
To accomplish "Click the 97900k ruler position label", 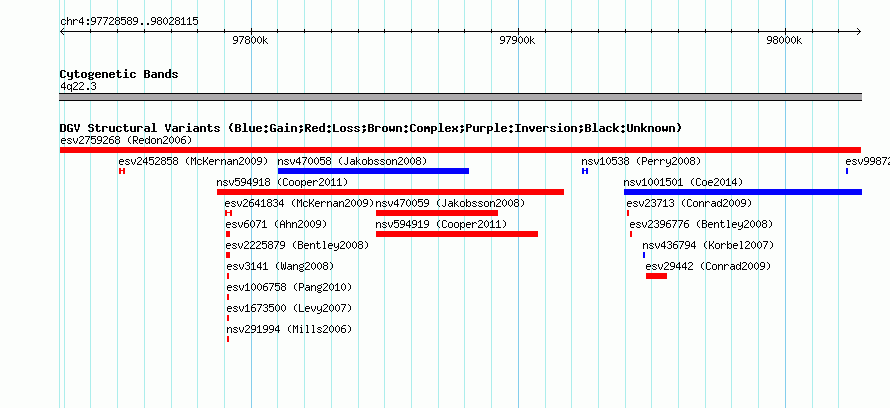I will (x=517, y=40).
